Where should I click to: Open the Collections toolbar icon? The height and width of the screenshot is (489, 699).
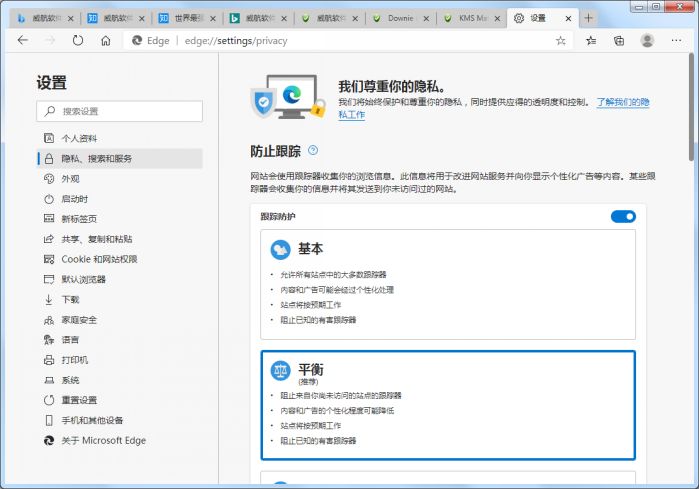pos(619,40)
